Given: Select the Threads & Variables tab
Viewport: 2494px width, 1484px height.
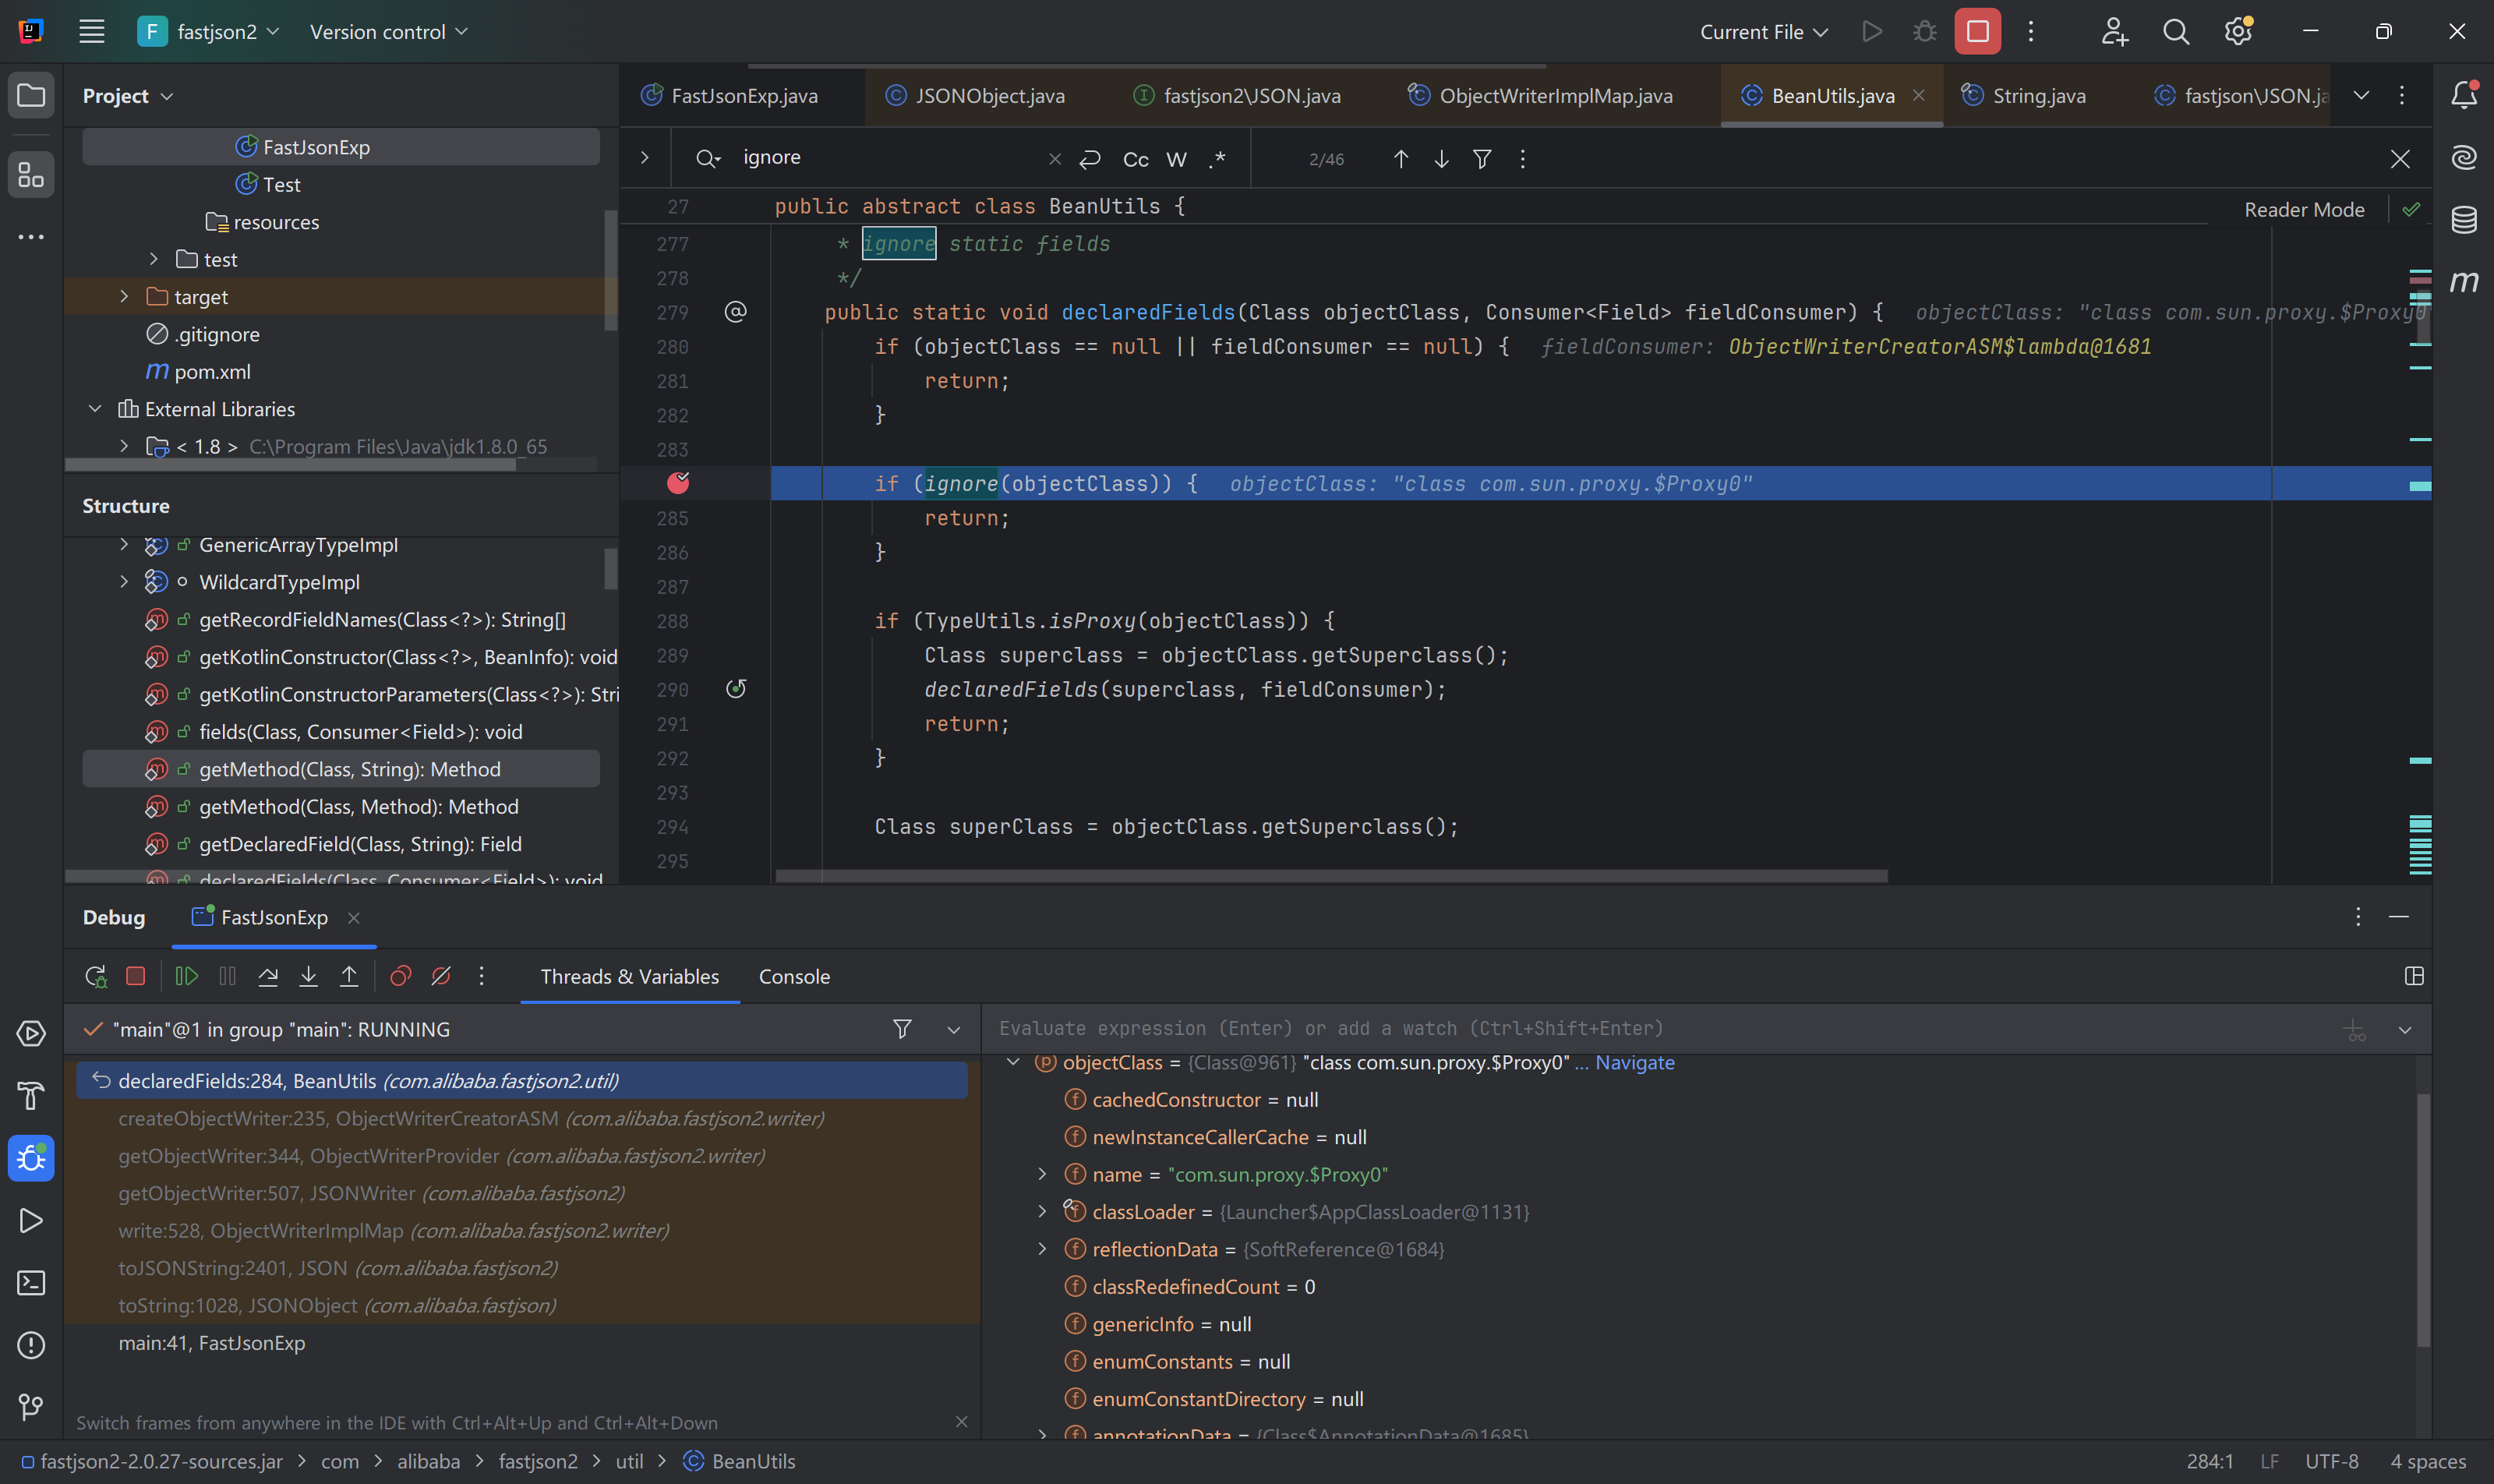Looking at the screenshot, I should coord(630,977).
